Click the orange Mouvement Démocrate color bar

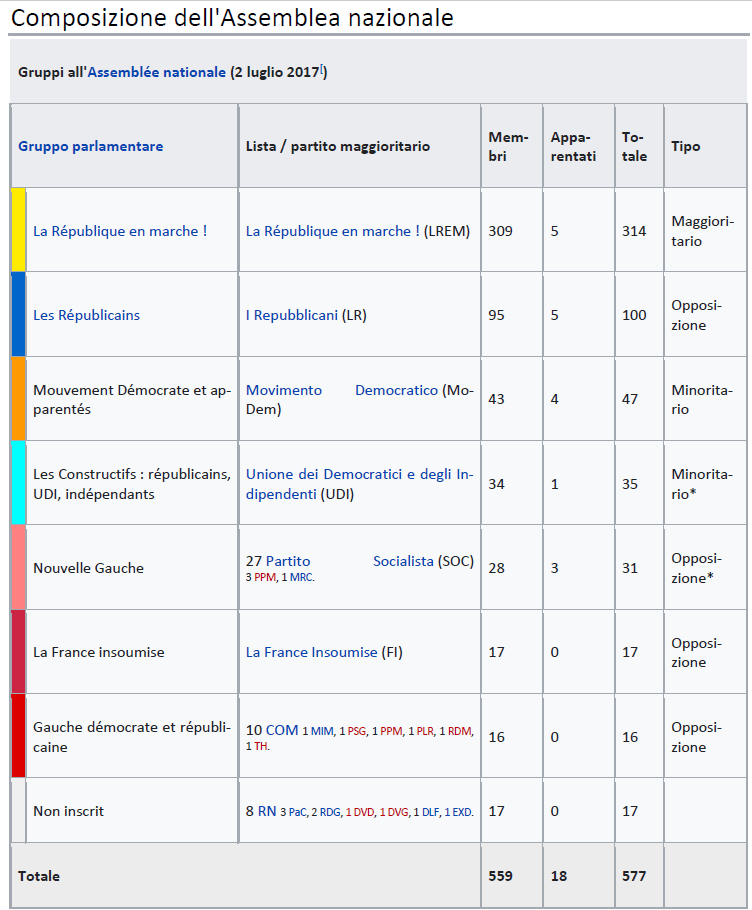click(x=18, y=398)
